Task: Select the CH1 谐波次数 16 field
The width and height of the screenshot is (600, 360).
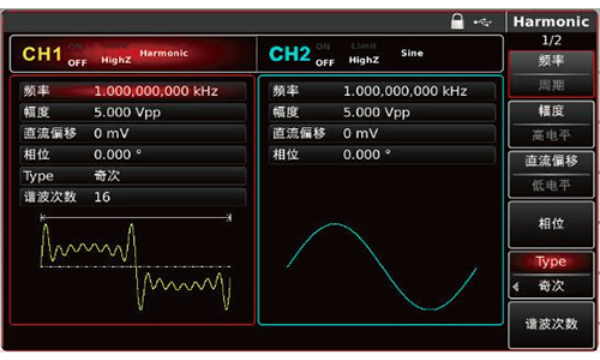Action: [132, 197]
